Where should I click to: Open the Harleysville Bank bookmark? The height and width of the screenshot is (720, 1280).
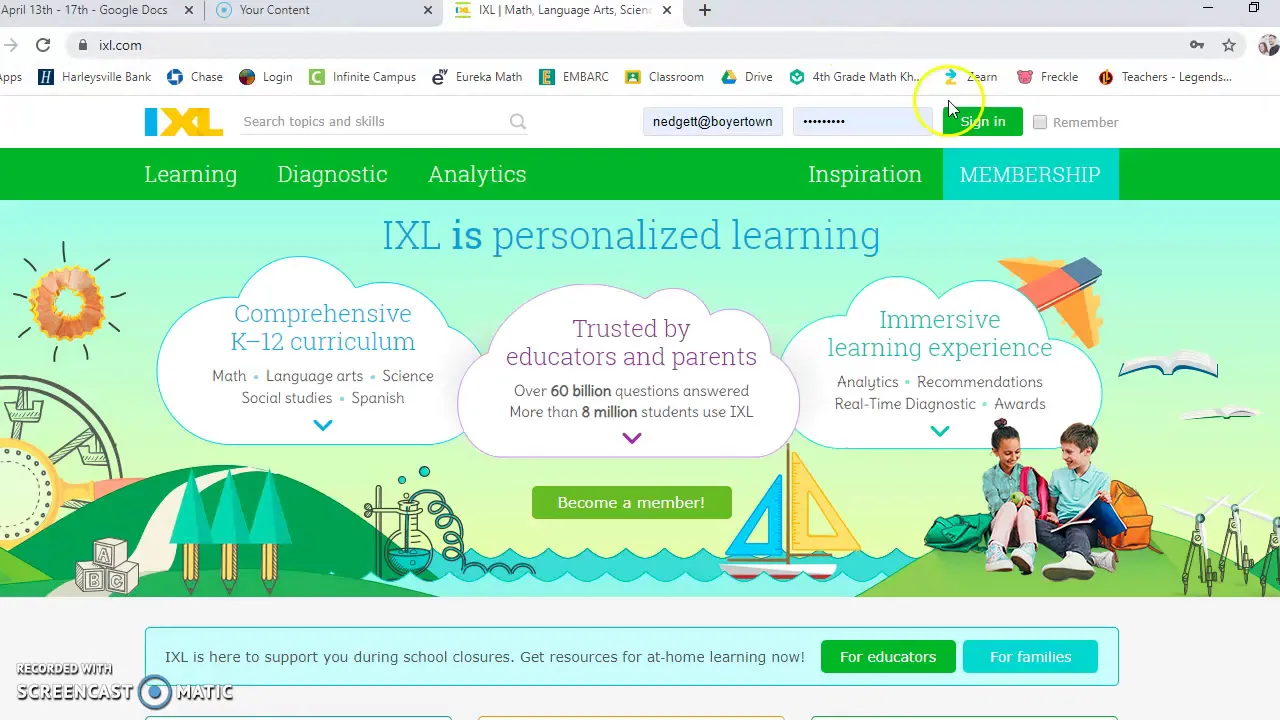94,77
